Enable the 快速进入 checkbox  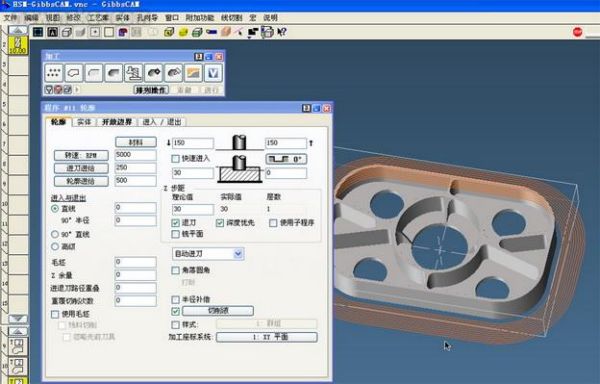175,158
